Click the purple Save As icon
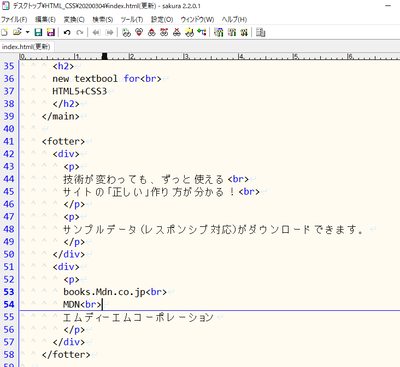This screenshot has width=400, height=367. pos(51,32)
